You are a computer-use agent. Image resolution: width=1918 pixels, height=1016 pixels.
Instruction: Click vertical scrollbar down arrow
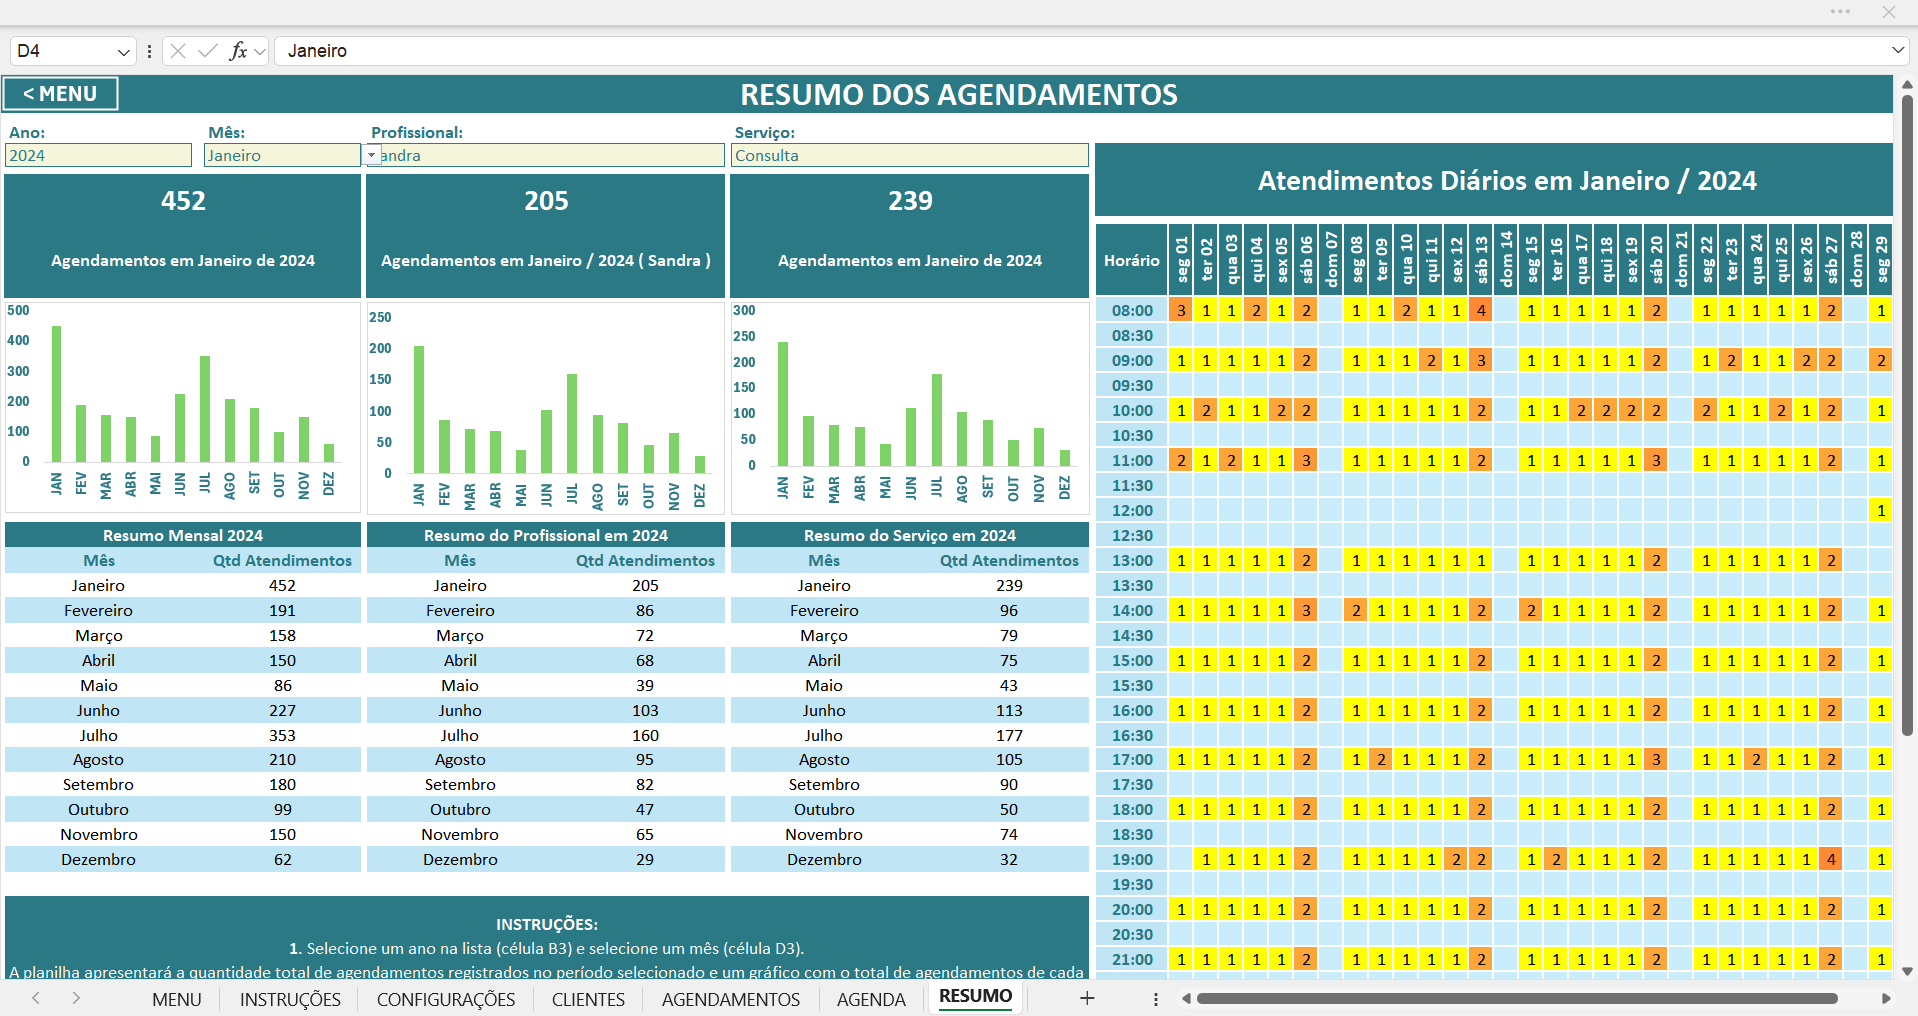[1907, 971]
